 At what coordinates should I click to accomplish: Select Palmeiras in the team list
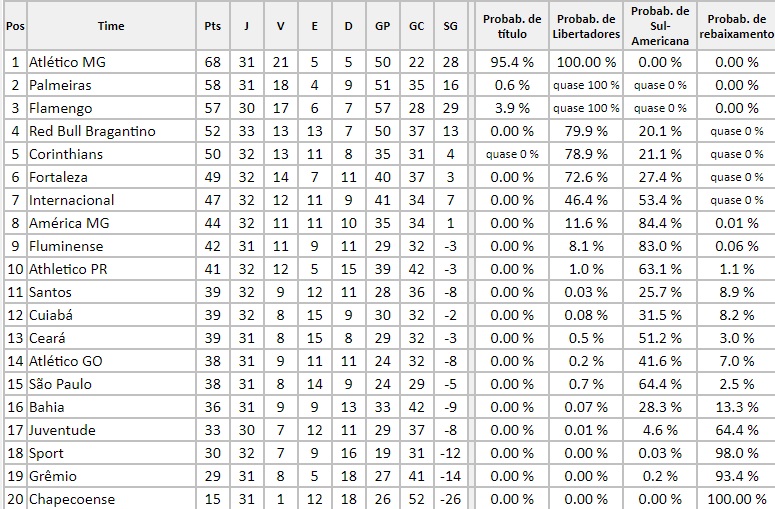[x=60, y=85]
